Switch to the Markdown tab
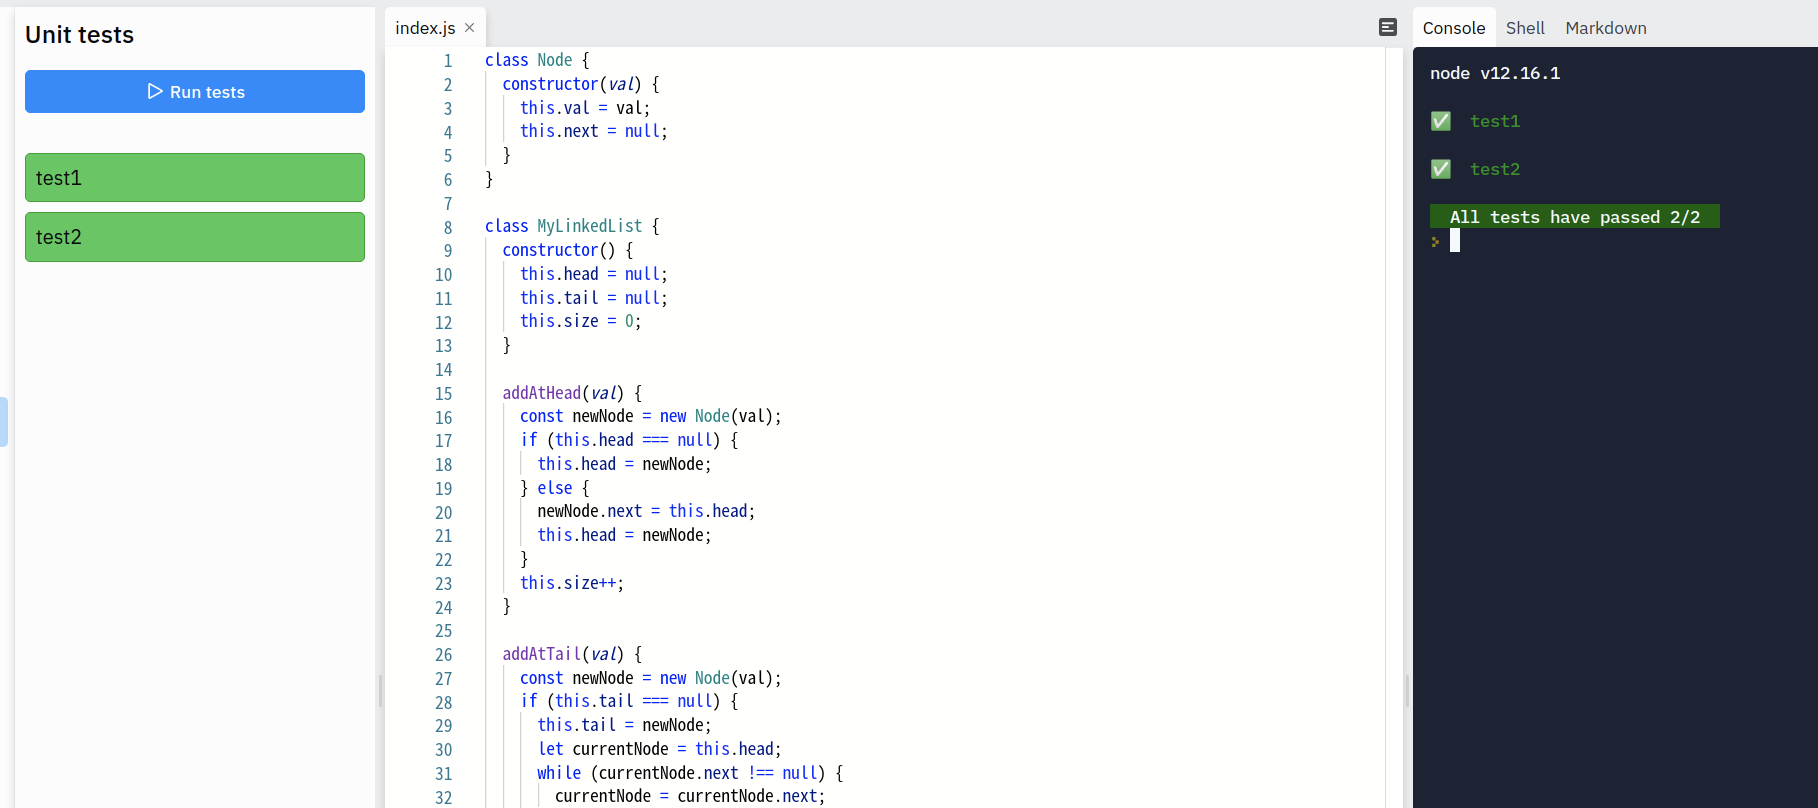 (x=1605, y=28)
